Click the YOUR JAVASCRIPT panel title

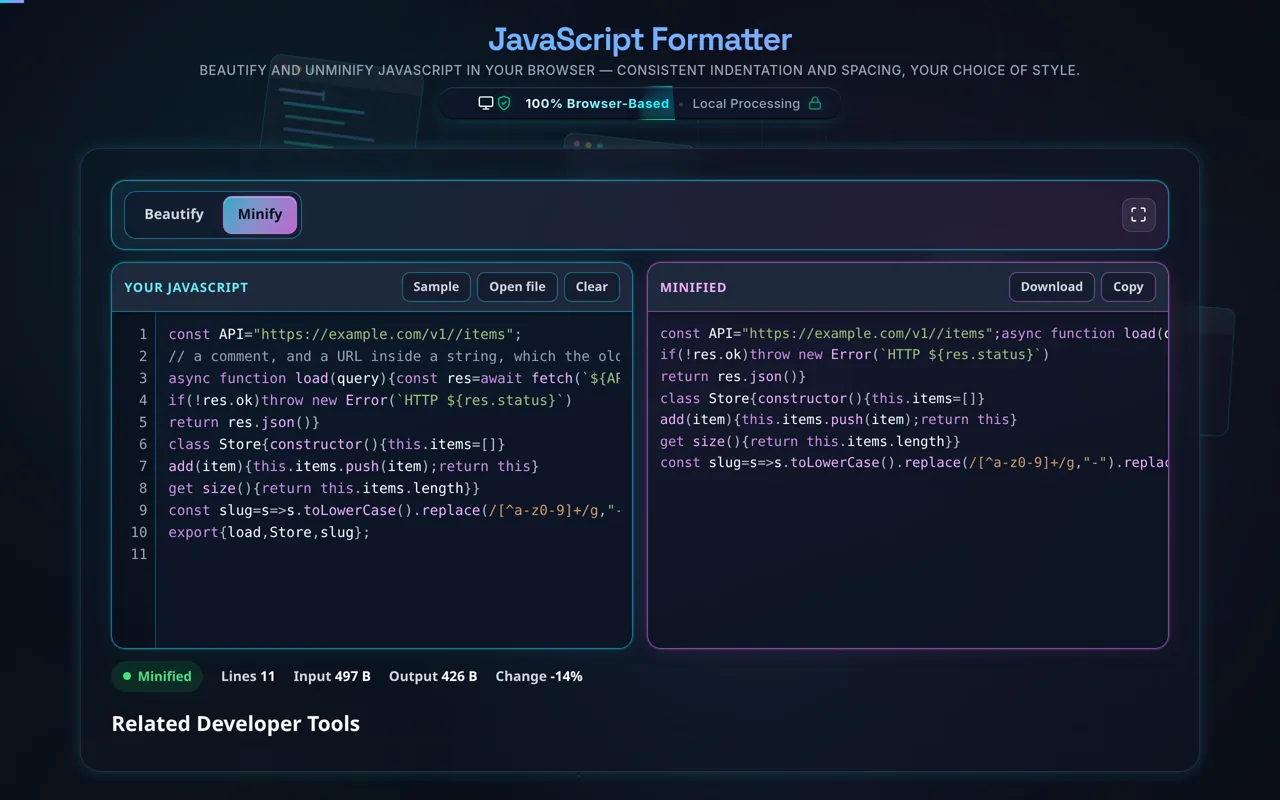(186, 287)
